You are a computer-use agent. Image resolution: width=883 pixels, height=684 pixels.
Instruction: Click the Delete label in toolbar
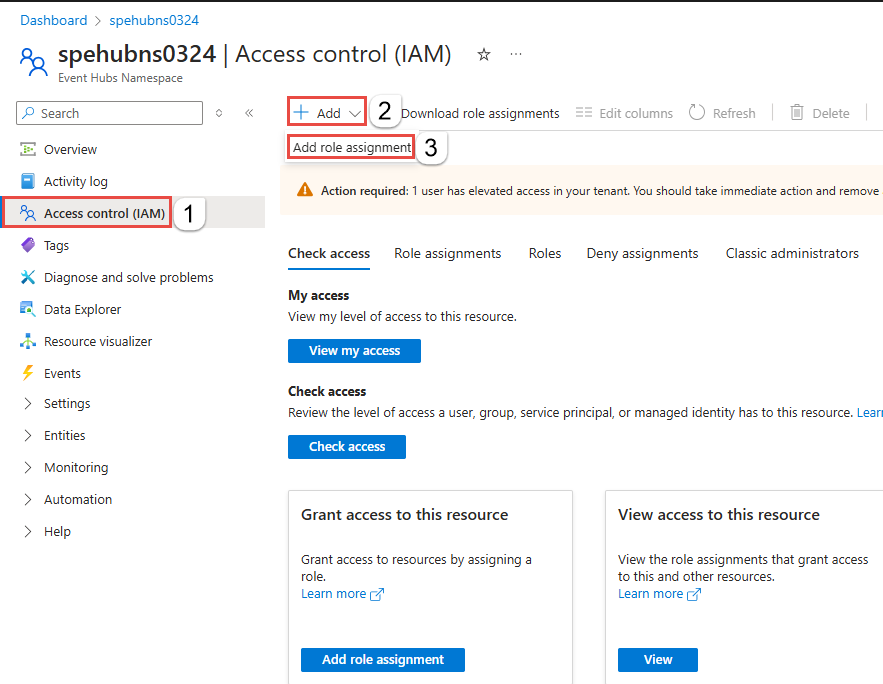pos(831,114)
